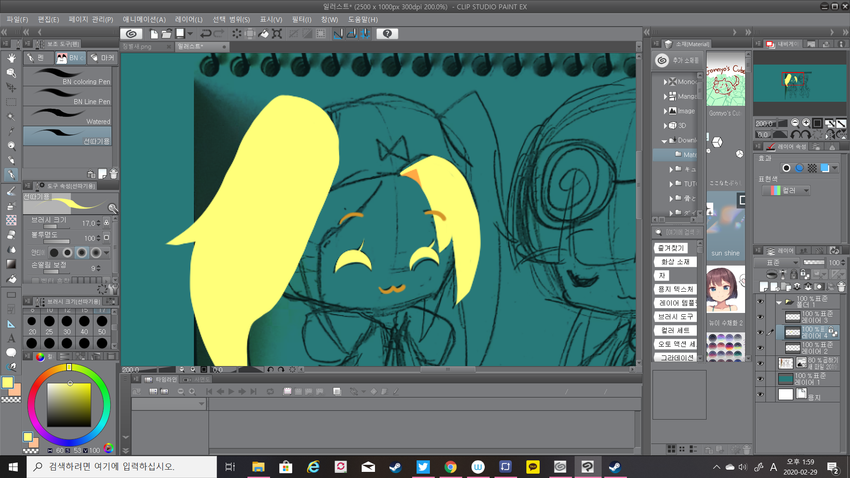Click the 브러시 도구 material tag

pos(675,316)
